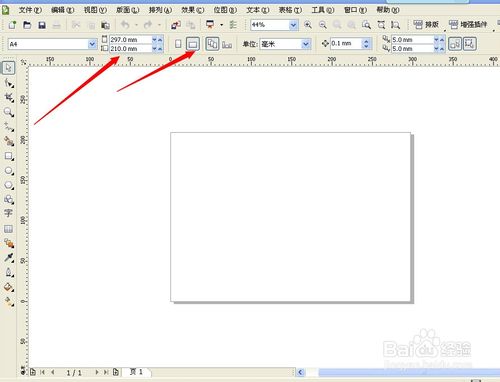Image resolution: width=500 pixels, height=382 pixels.
Task: Click the Zoom in magnifier
Action: click(308, 25)
